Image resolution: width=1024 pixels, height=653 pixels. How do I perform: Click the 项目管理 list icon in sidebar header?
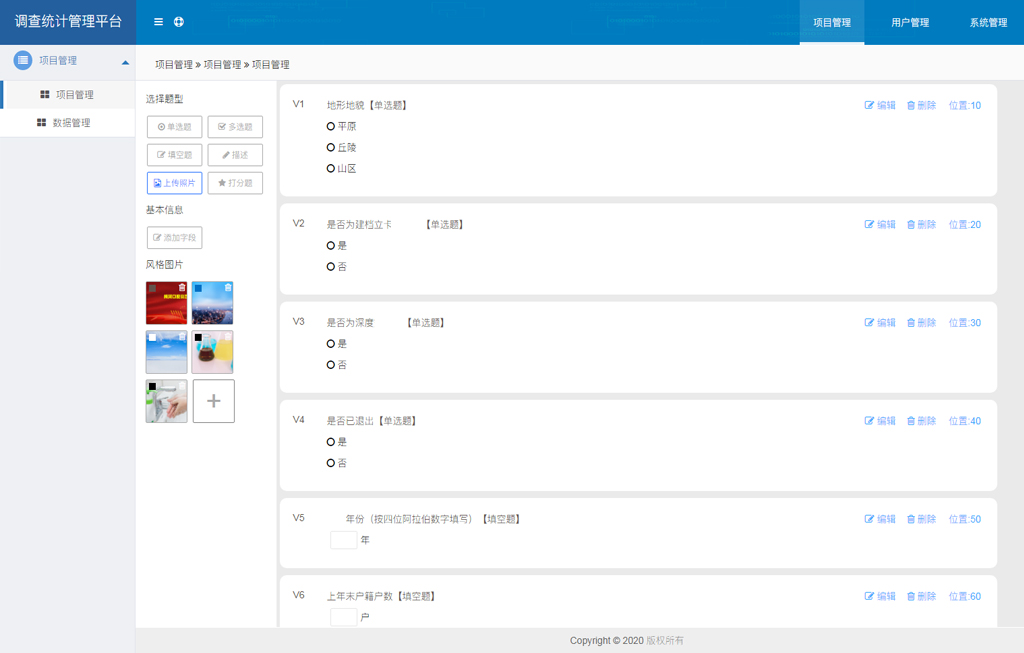[x=23, y=61]
